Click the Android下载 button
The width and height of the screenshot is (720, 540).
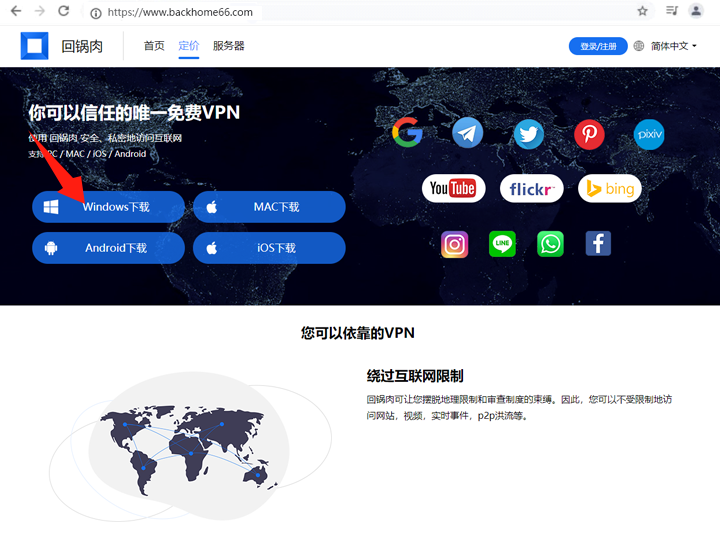pos(108,248)
